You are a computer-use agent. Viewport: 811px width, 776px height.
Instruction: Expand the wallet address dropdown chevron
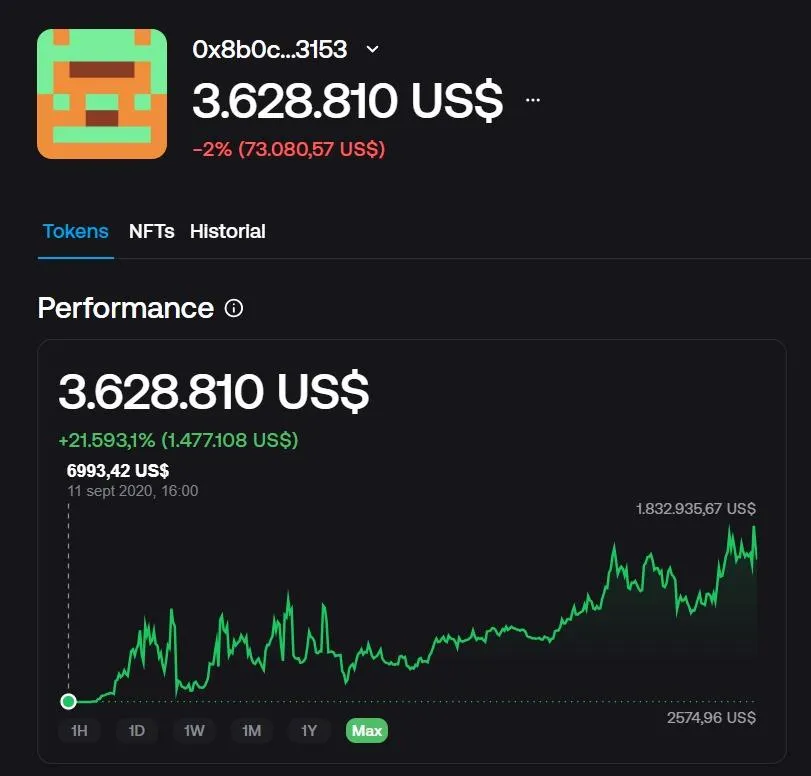coord(372,49)
